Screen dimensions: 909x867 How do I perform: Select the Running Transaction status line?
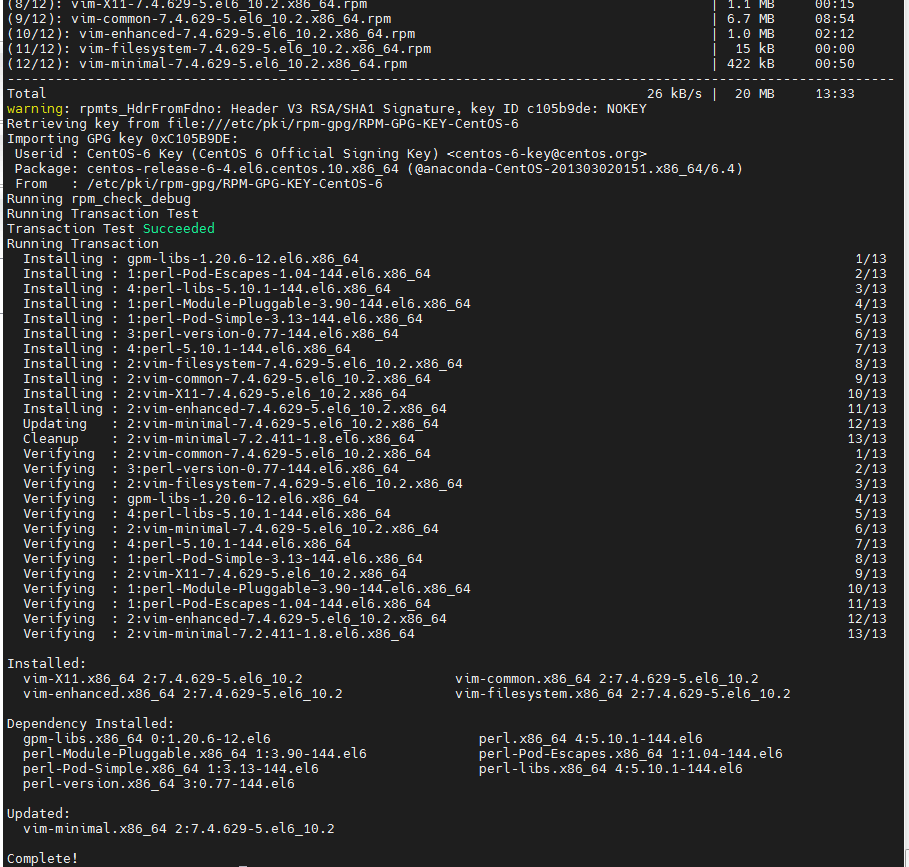(x=80, y=243)
